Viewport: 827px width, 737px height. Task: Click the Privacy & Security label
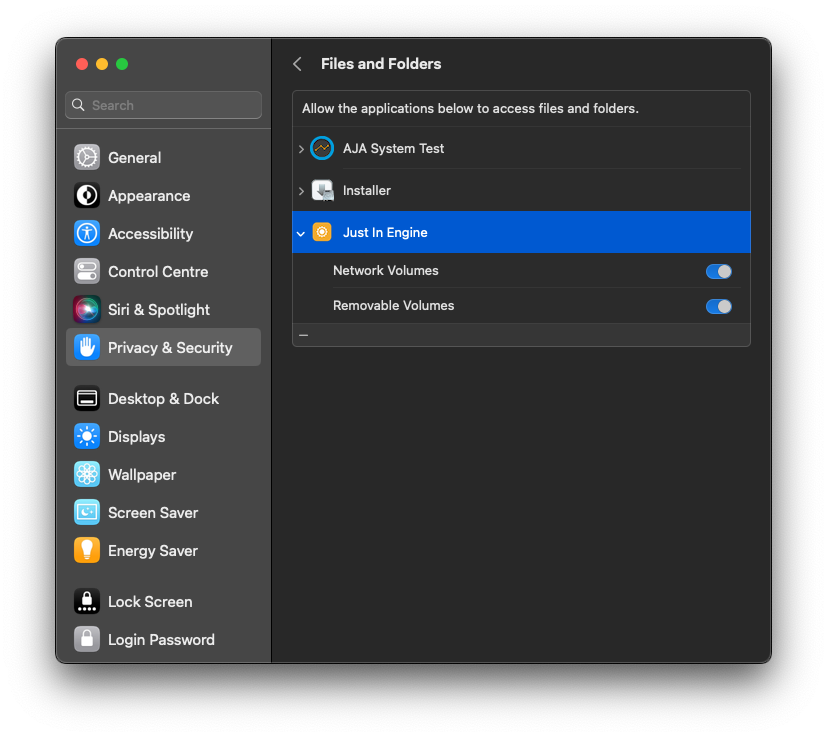click(x=170, y=347)
